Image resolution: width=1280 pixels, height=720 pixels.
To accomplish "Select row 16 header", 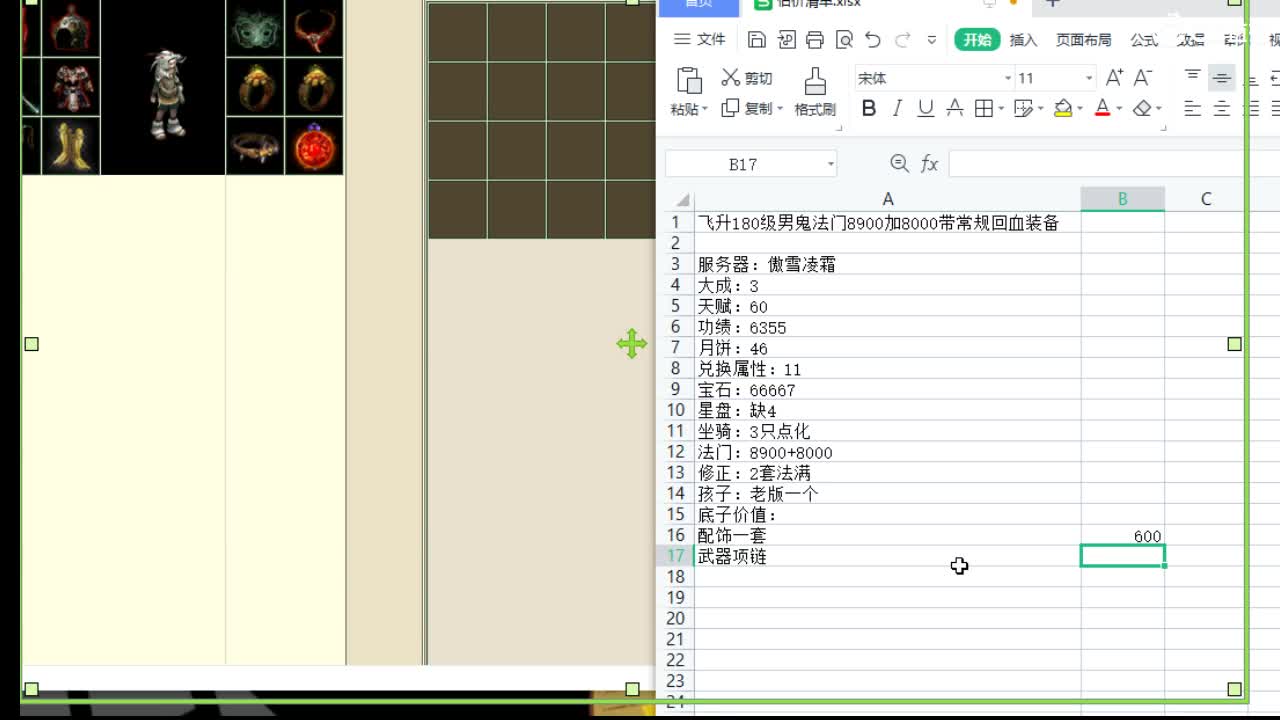I will coord(676,536).
